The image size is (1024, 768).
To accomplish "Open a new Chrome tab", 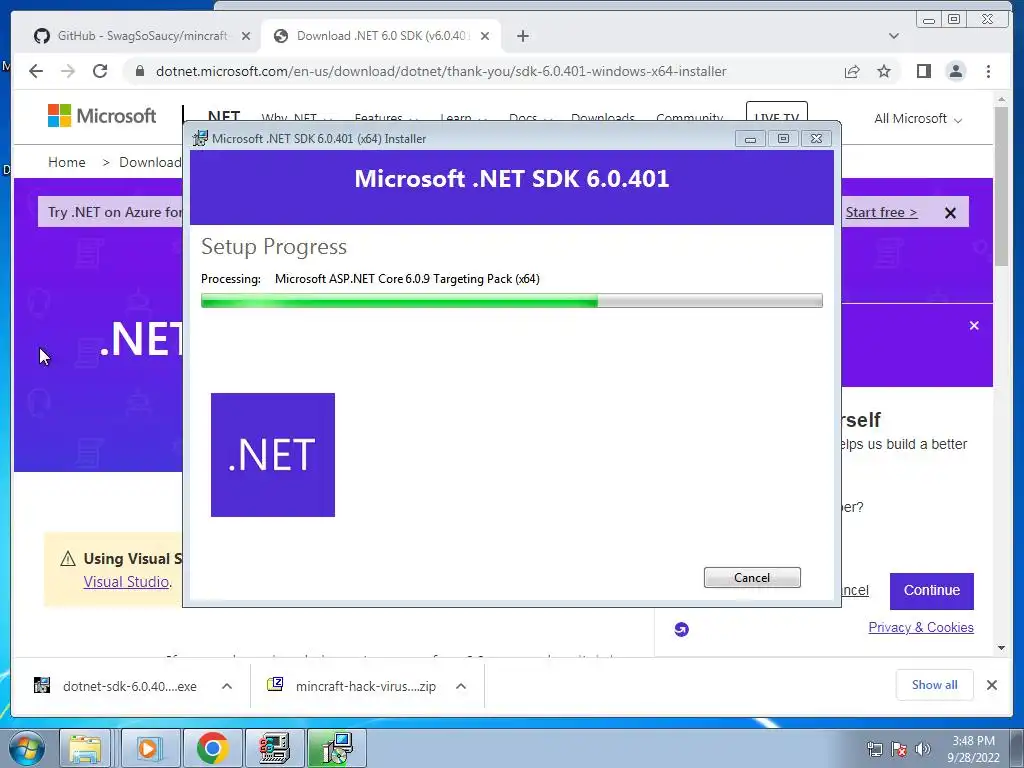I will (522, 36).
